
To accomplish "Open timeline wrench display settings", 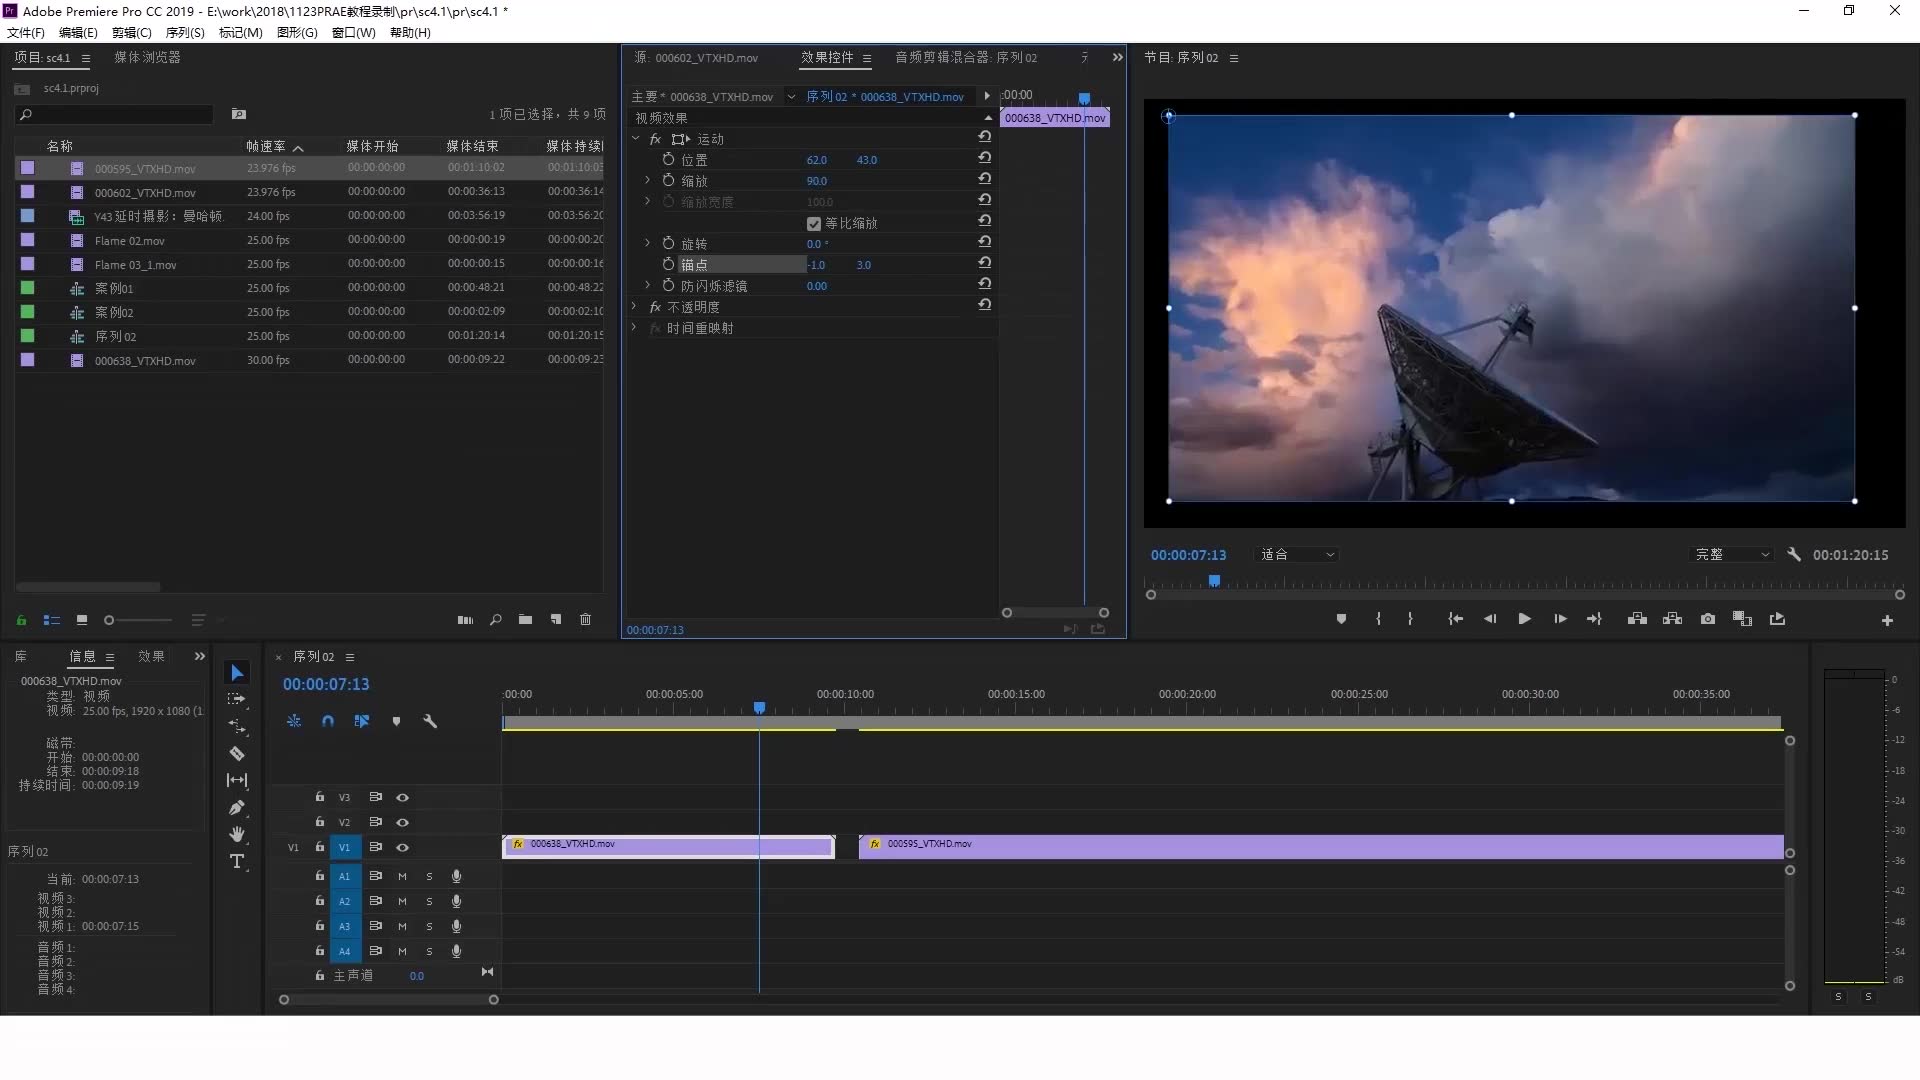I will 430,721.
